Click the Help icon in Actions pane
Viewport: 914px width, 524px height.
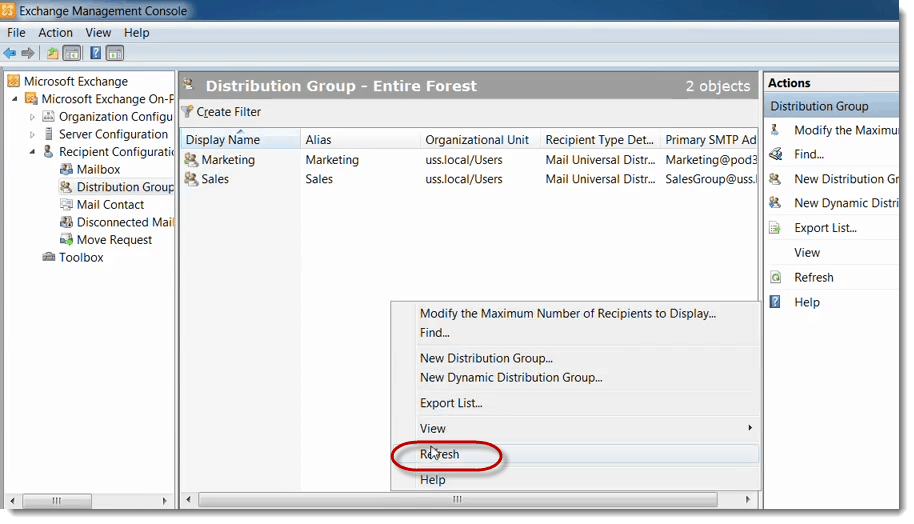pos(775,302)
